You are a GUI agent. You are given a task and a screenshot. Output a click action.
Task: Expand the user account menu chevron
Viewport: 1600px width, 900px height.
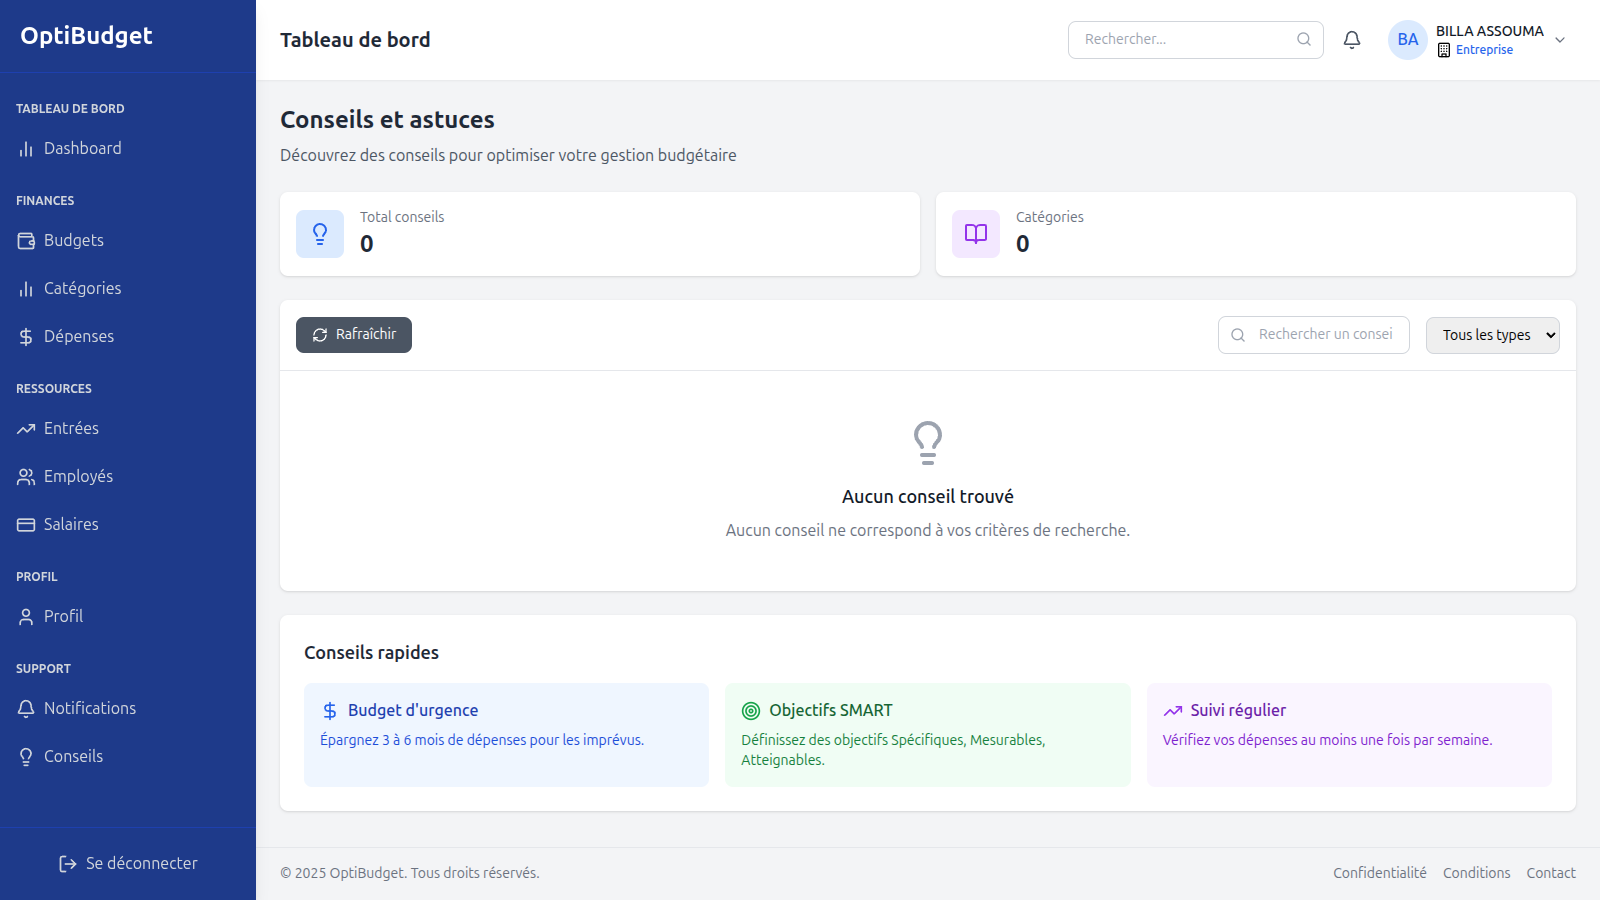pyautogui.click(x=1560, y=40)
